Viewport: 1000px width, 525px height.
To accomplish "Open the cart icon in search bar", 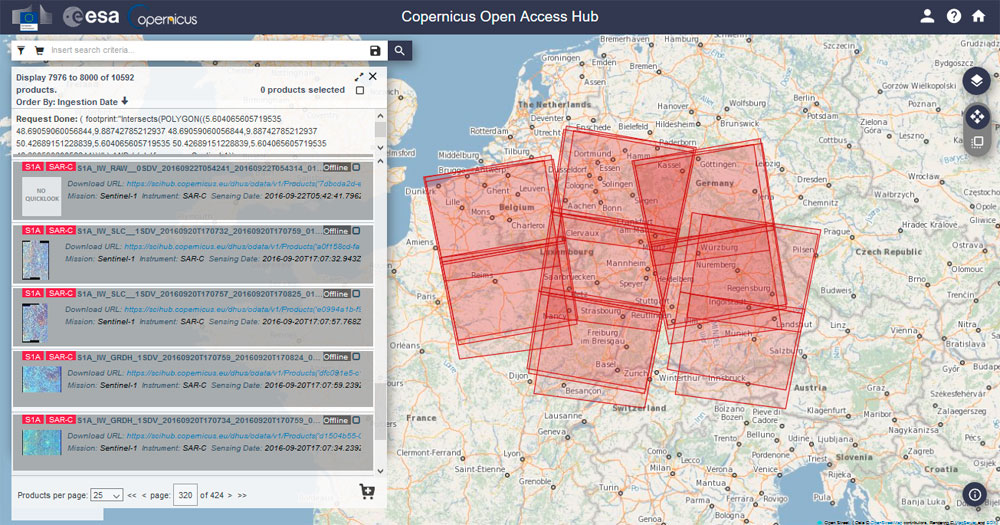I will click(x=39, y=50).
